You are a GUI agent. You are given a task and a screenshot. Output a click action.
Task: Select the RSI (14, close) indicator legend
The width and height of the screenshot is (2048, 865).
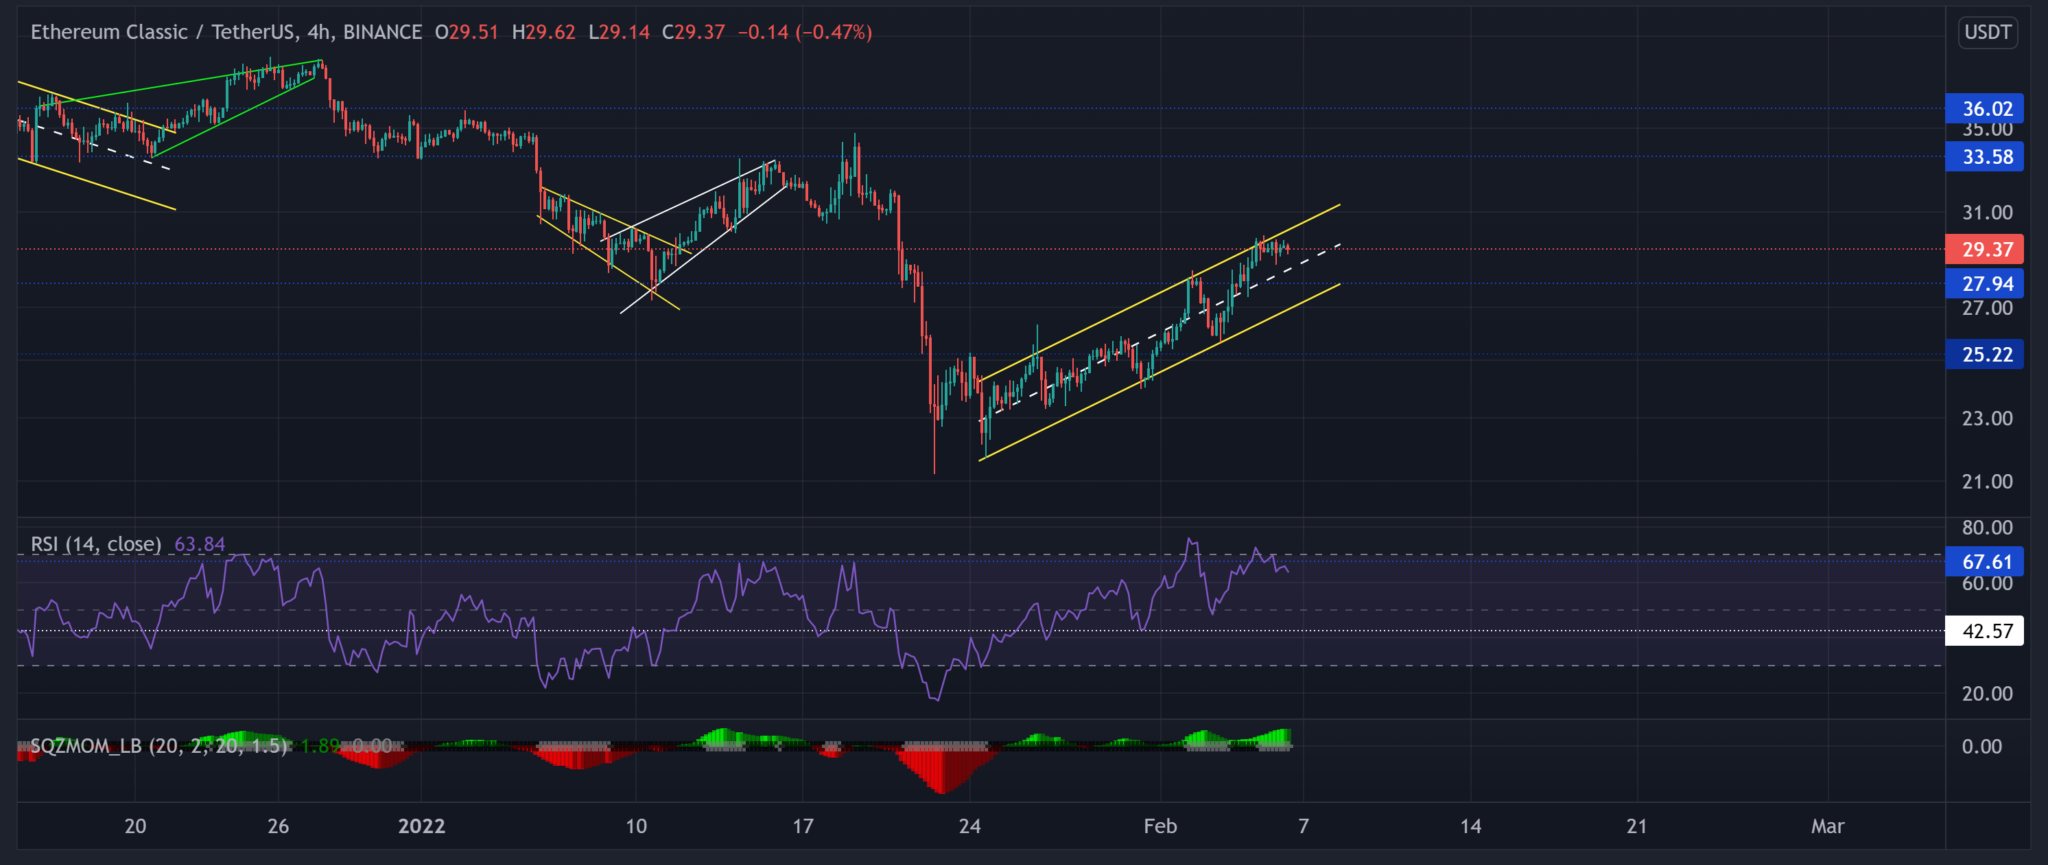(96, 544)
